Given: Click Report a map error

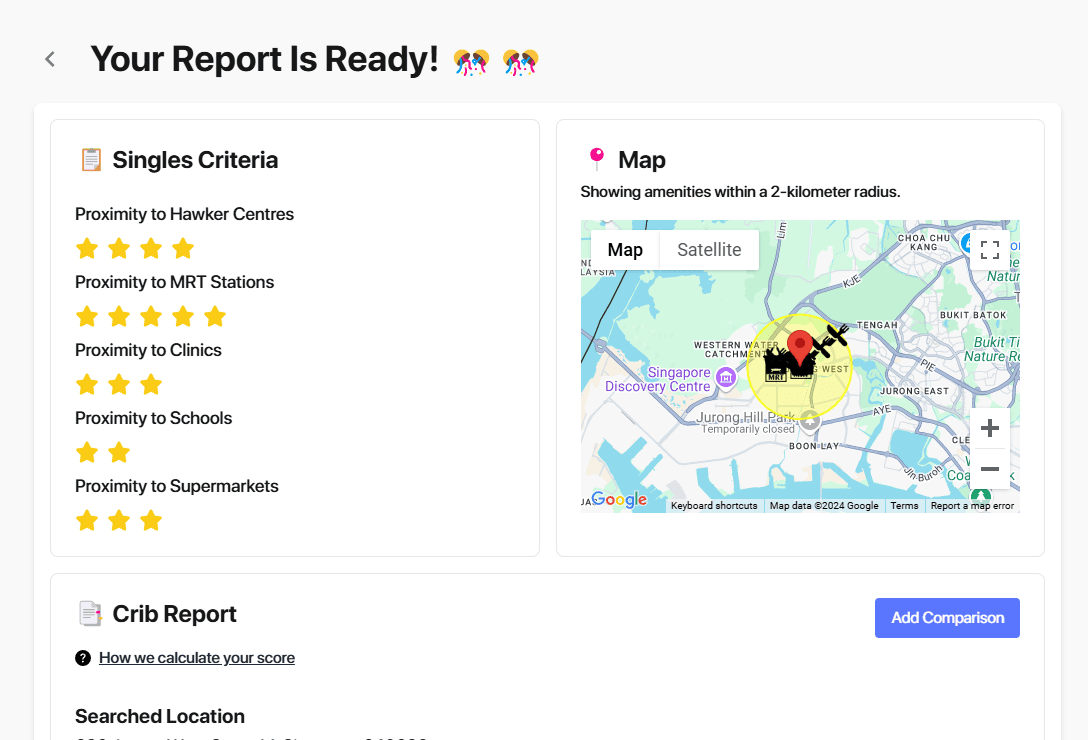Looking at the screenshot, I should click(972, 506).
